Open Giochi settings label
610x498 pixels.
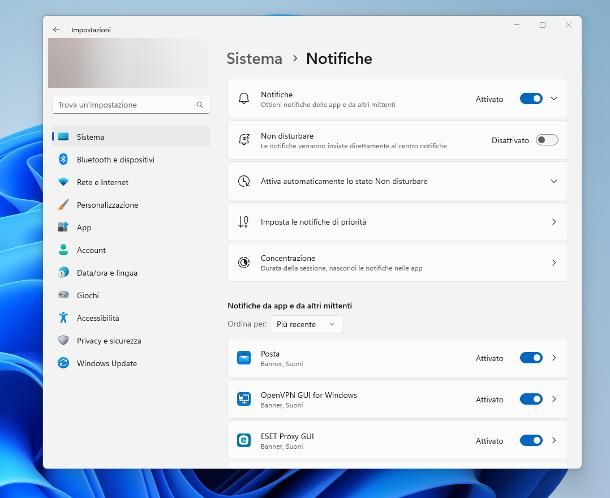coord(88,295)
